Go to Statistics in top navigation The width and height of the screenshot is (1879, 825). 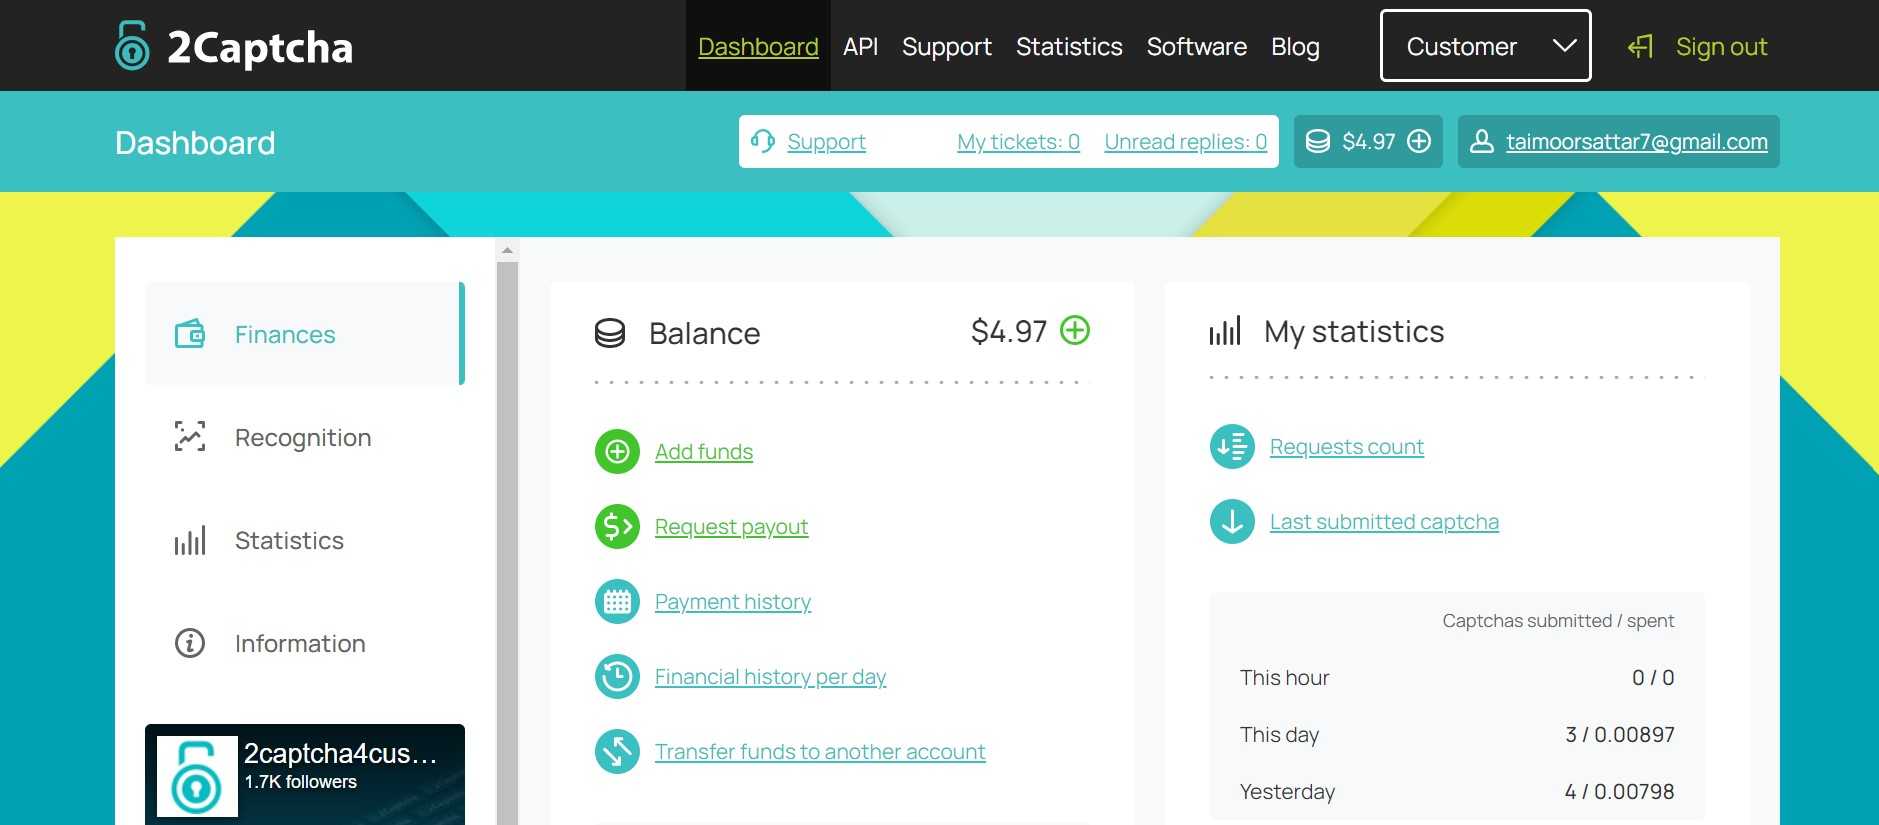point(1069,46)
